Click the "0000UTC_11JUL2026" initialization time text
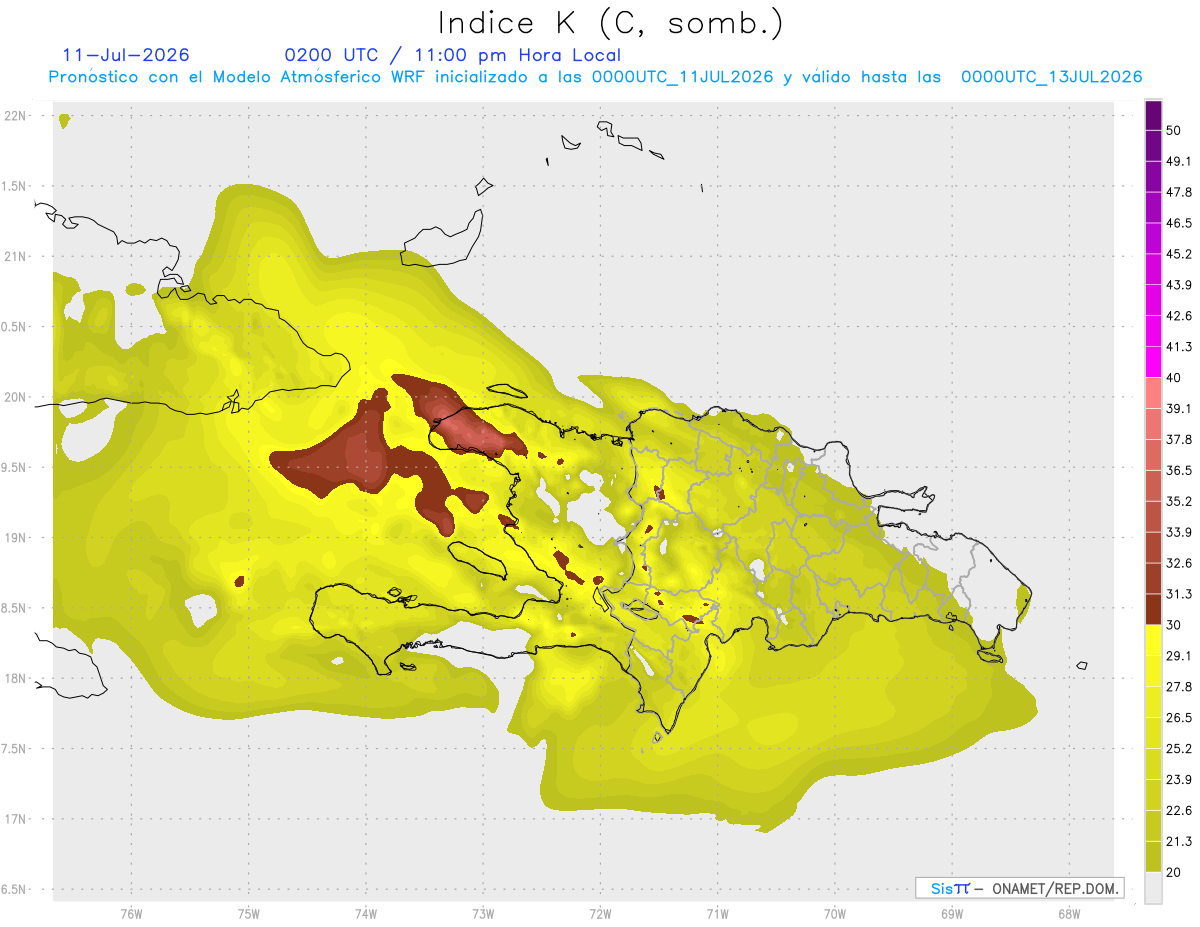Viewport: 1200px width, 927px height. pyautogui.click(x=682, y=77)
